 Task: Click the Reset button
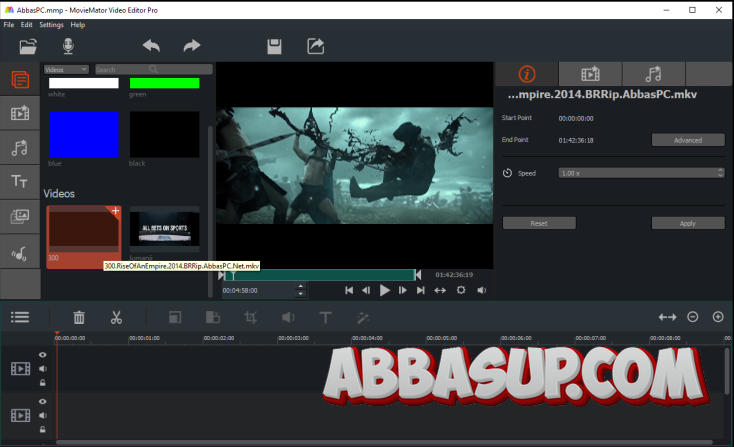pyautogui.click(x=539, y=223)
